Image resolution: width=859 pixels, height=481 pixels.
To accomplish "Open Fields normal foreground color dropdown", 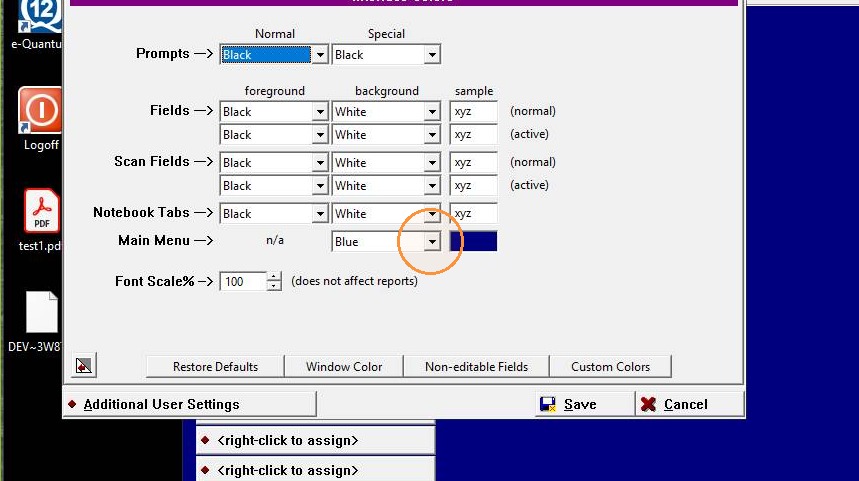I will tap(320, 112).
